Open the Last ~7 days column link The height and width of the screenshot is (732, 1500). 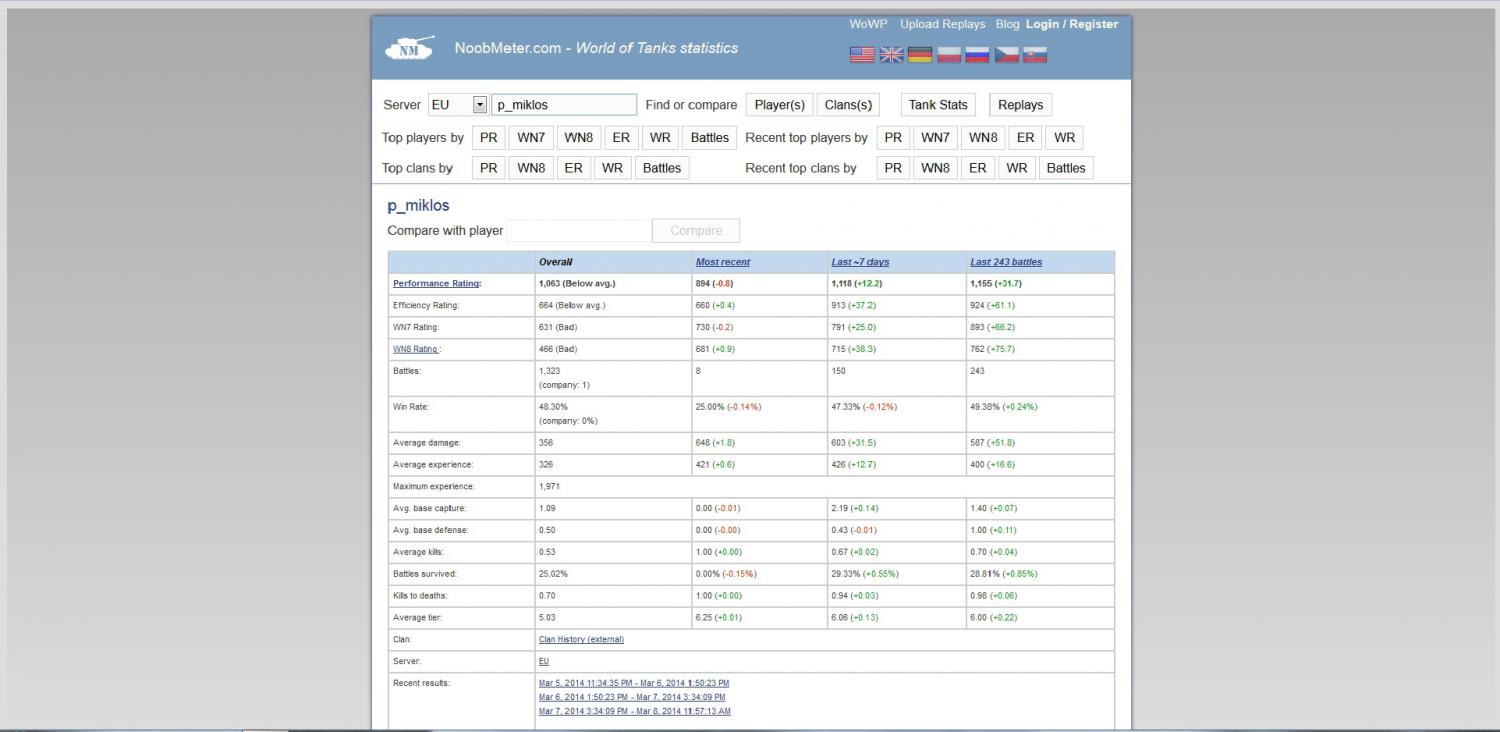pyautogui.click(x=860, y=262)
